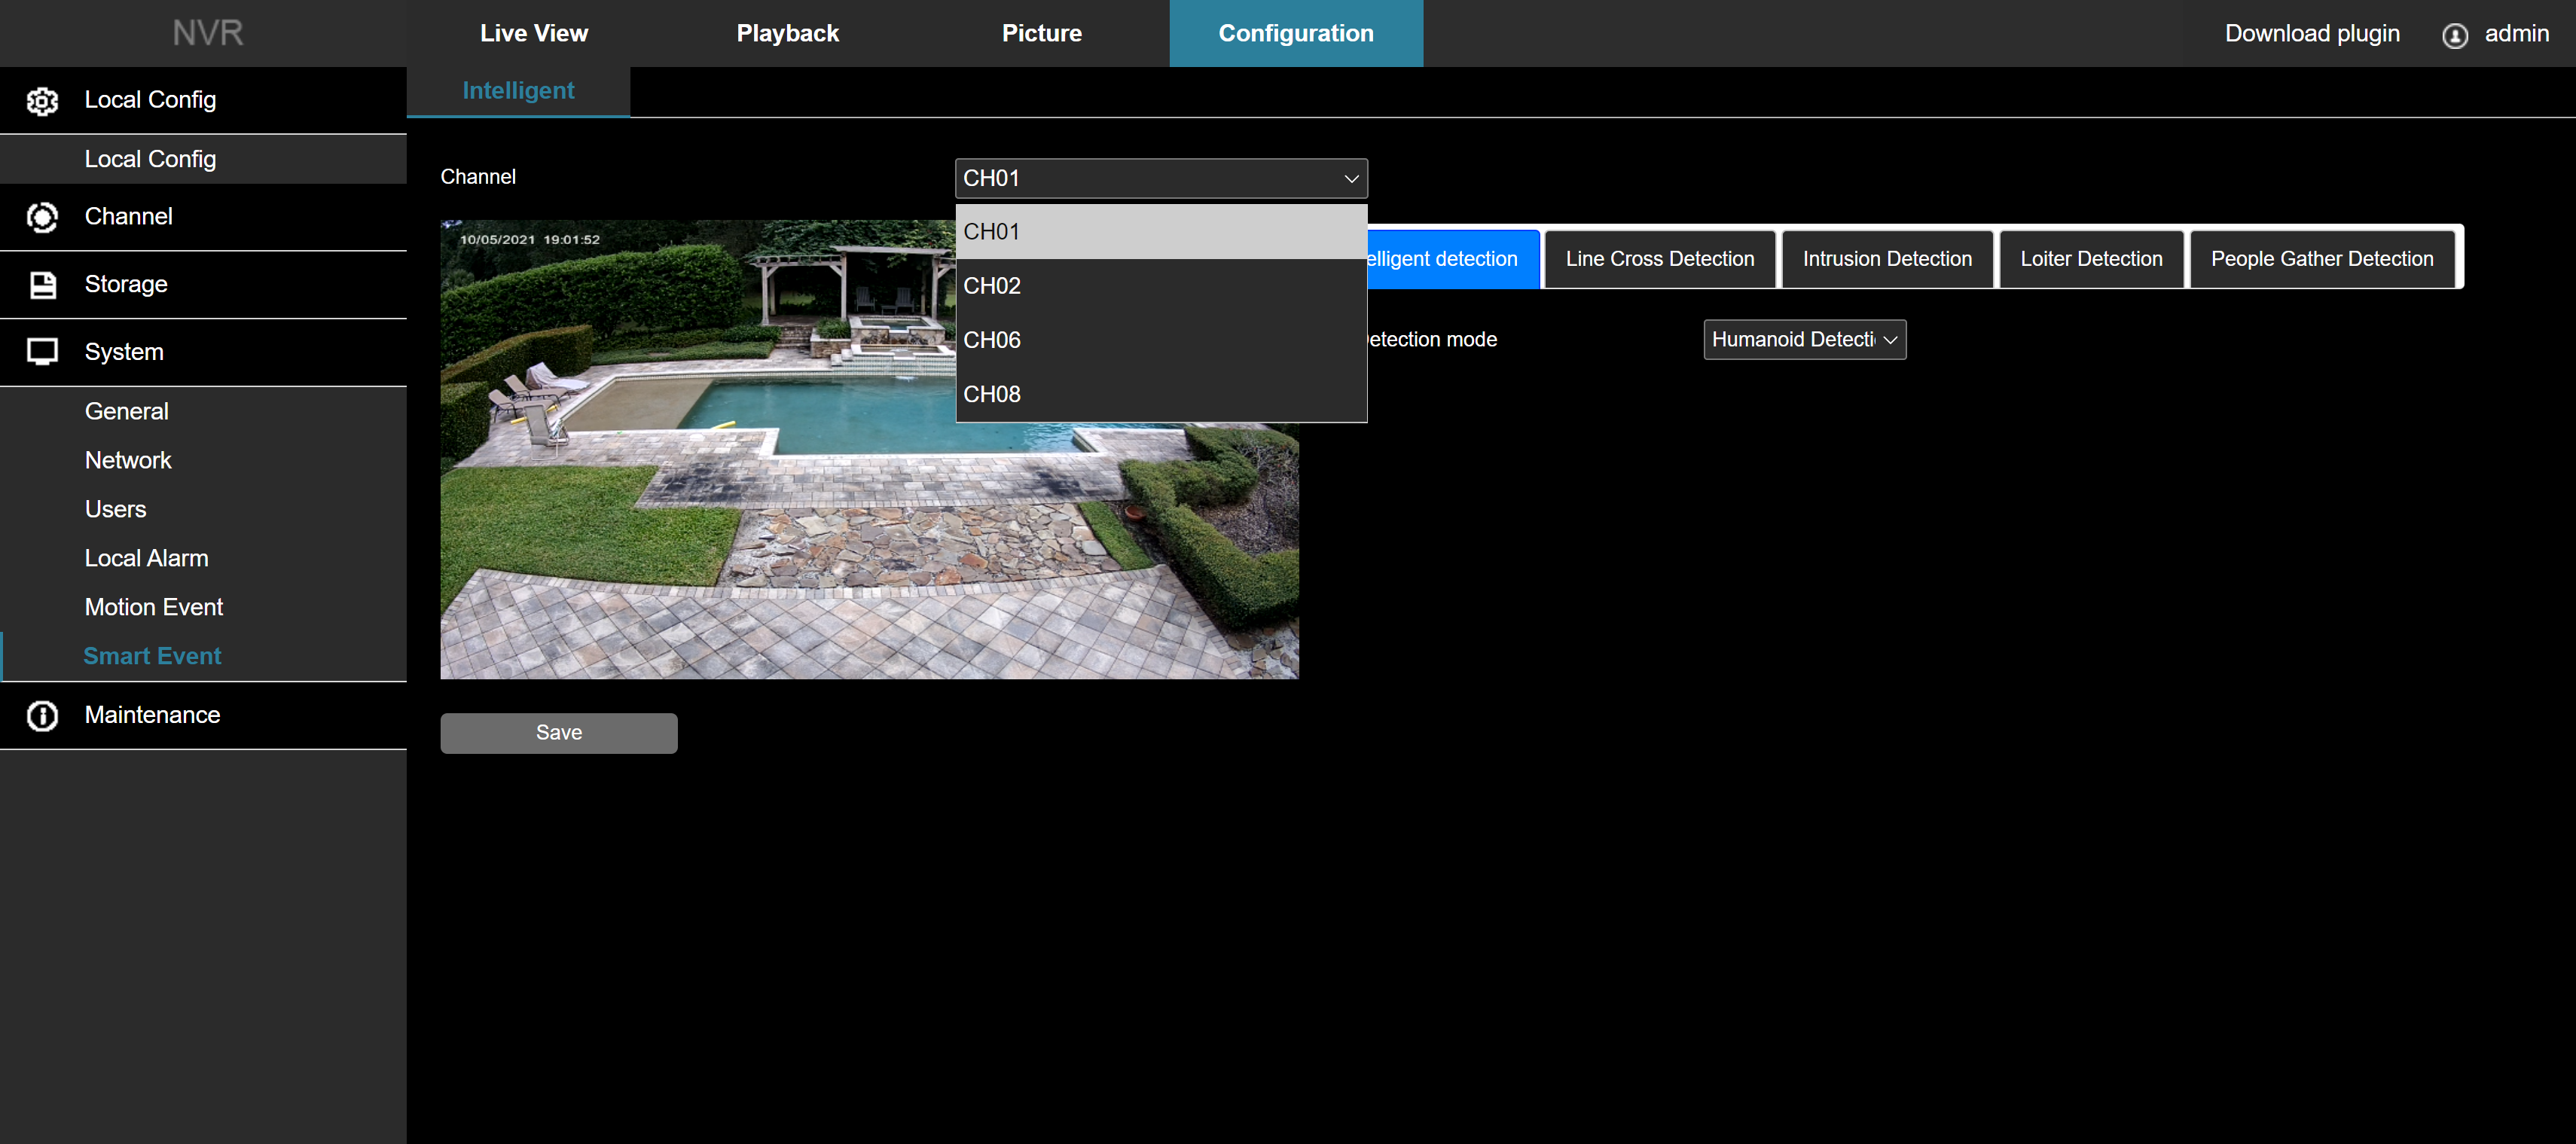Click the Channel camera icon in sidebar
This screenshot has height=1144, width=2576.
(x=42, y=217)
